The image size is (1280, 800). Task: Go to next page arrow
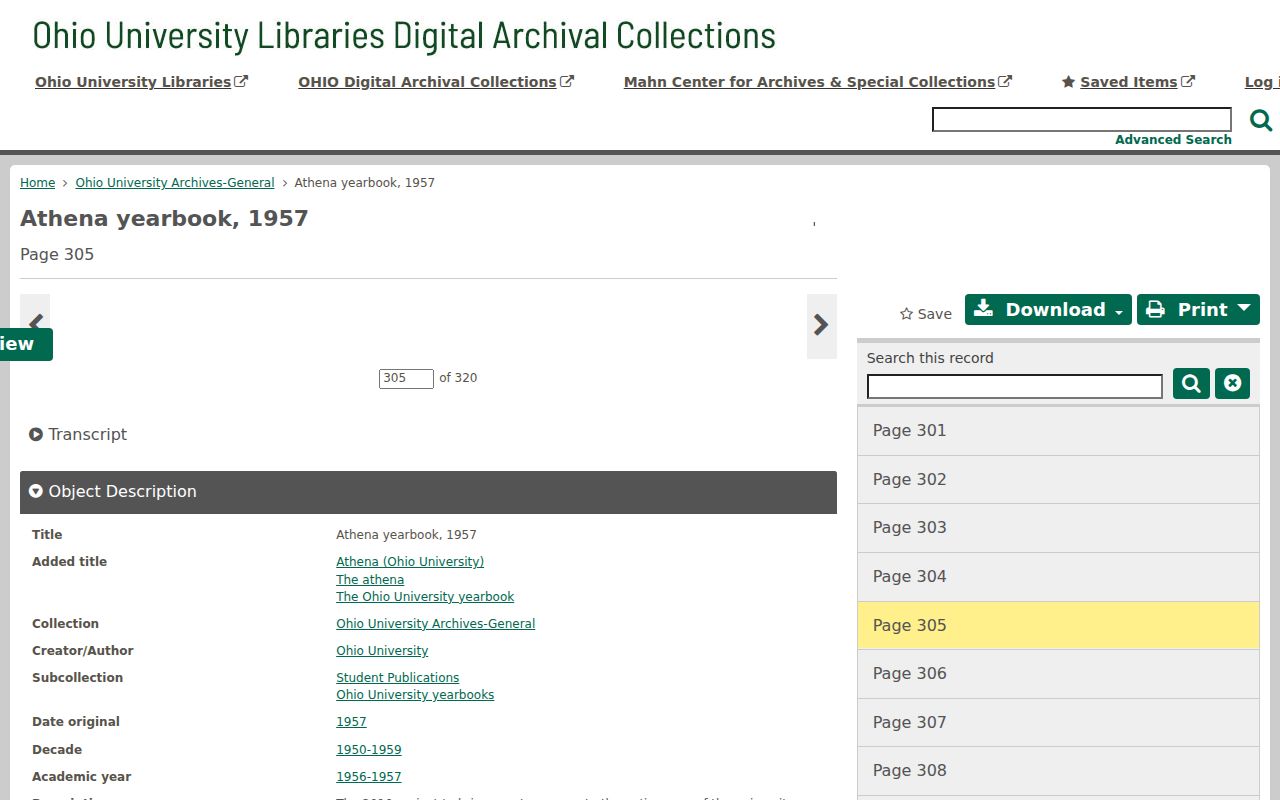[x=821, y=325]
